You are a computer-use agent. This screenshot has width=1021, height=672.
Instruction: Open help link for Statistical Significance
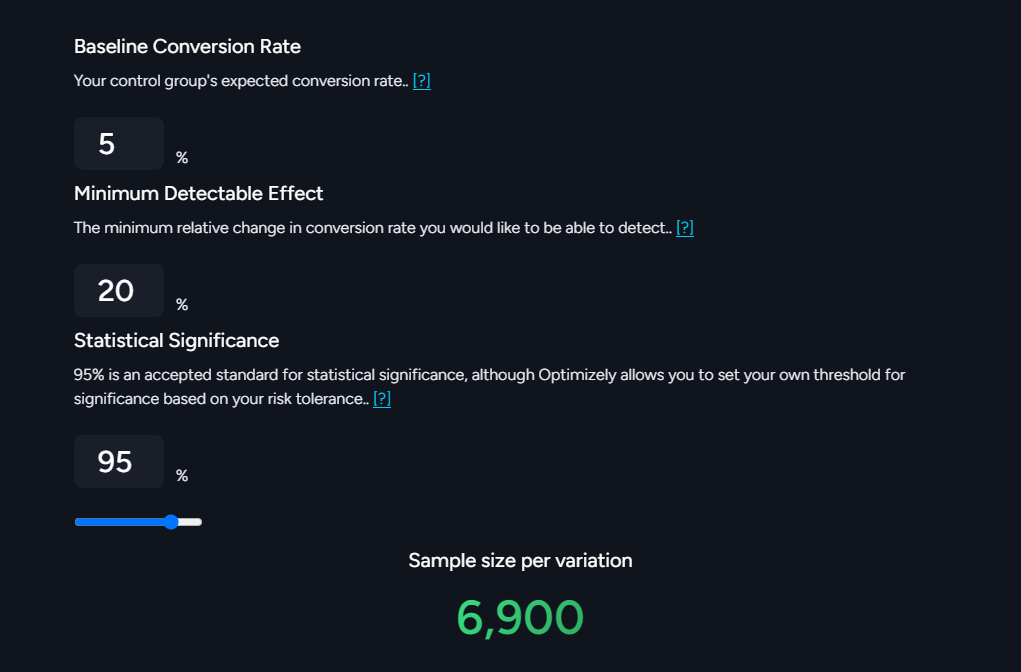coord(381,399)
